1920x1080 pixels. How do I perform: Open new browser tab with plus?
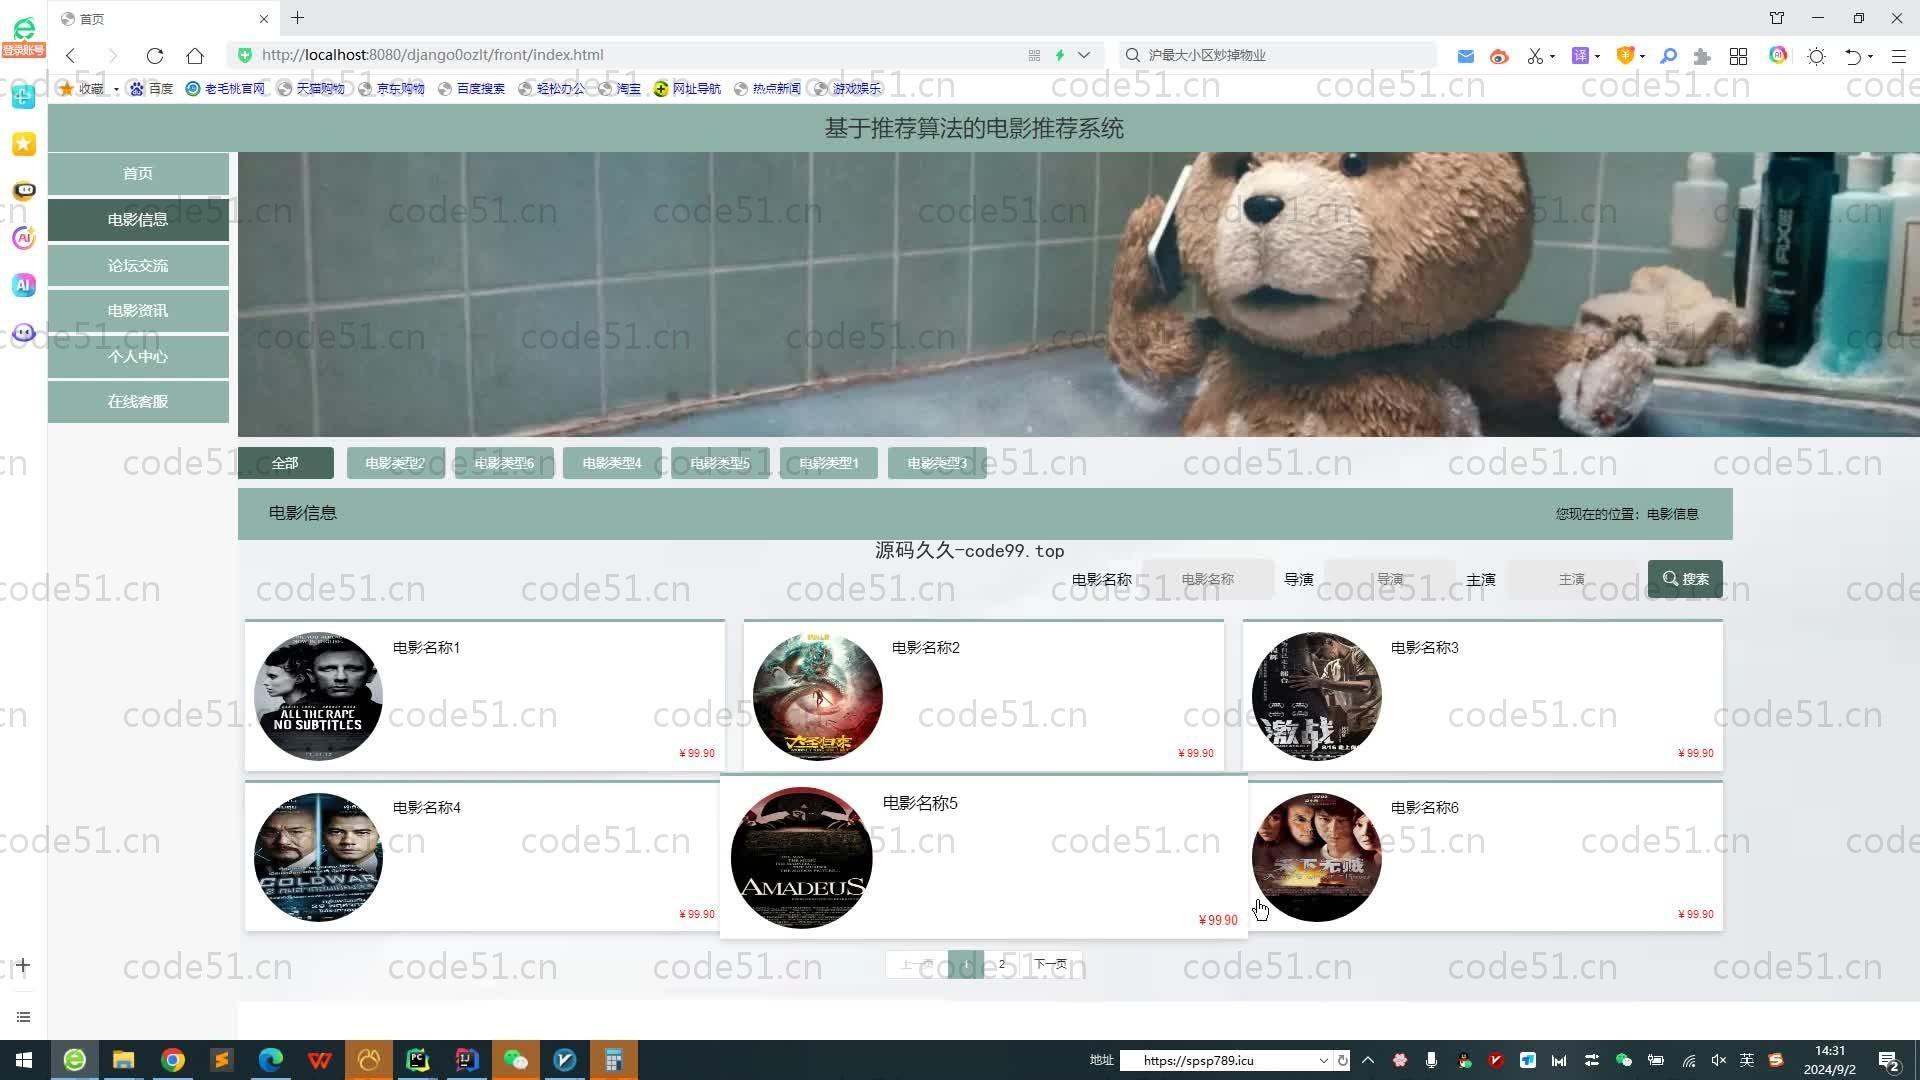(297, 18)
